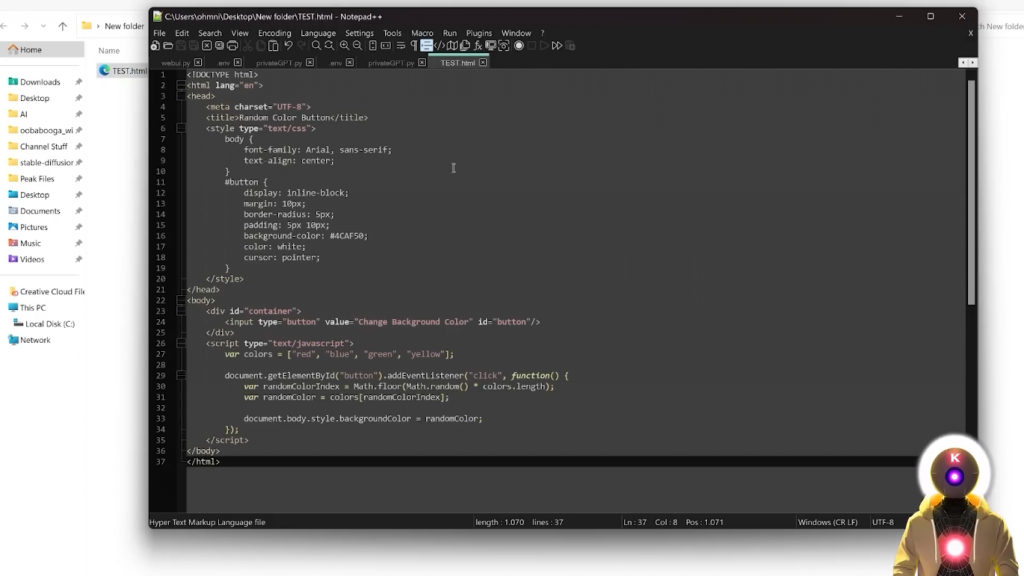The height and width of the screenshot is (576, 1024).
Task: Unpin Downloads using its pin icon
Action: point(78,82)
